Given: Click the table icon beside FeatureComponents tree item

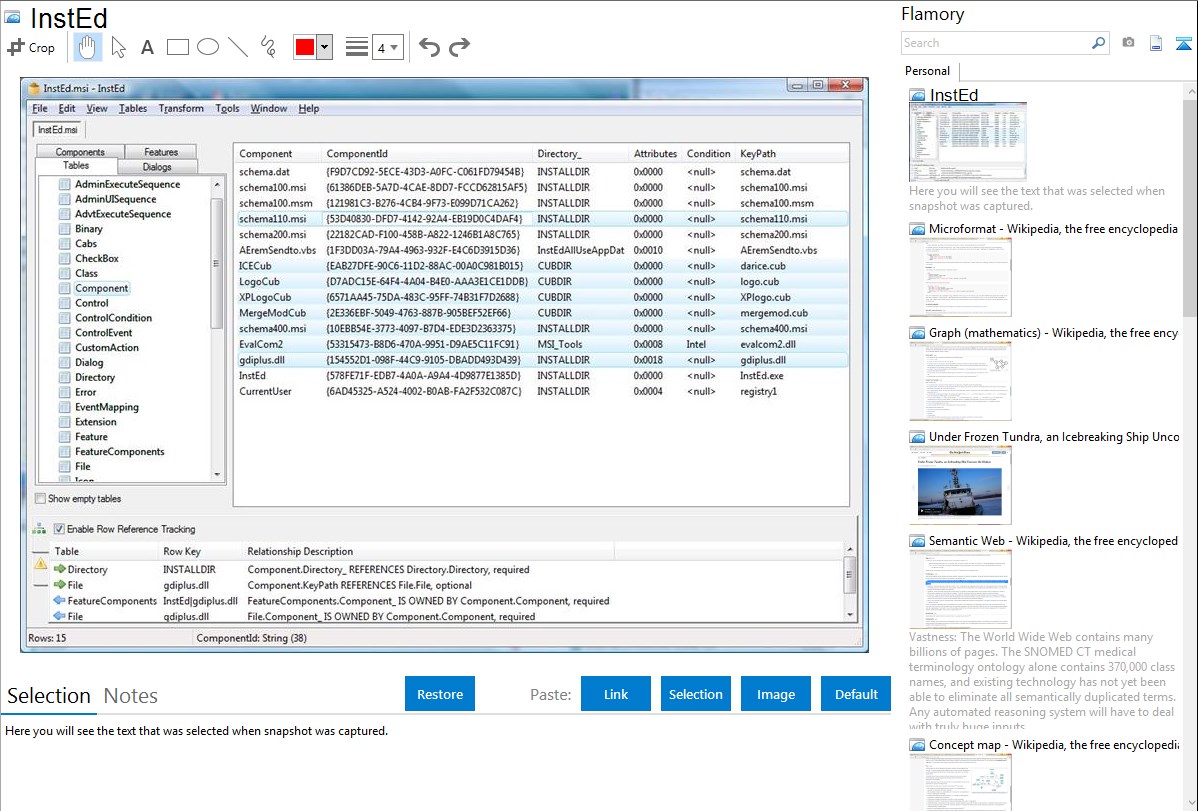Looking at the screenshot, I should click(x=65, y=452).
